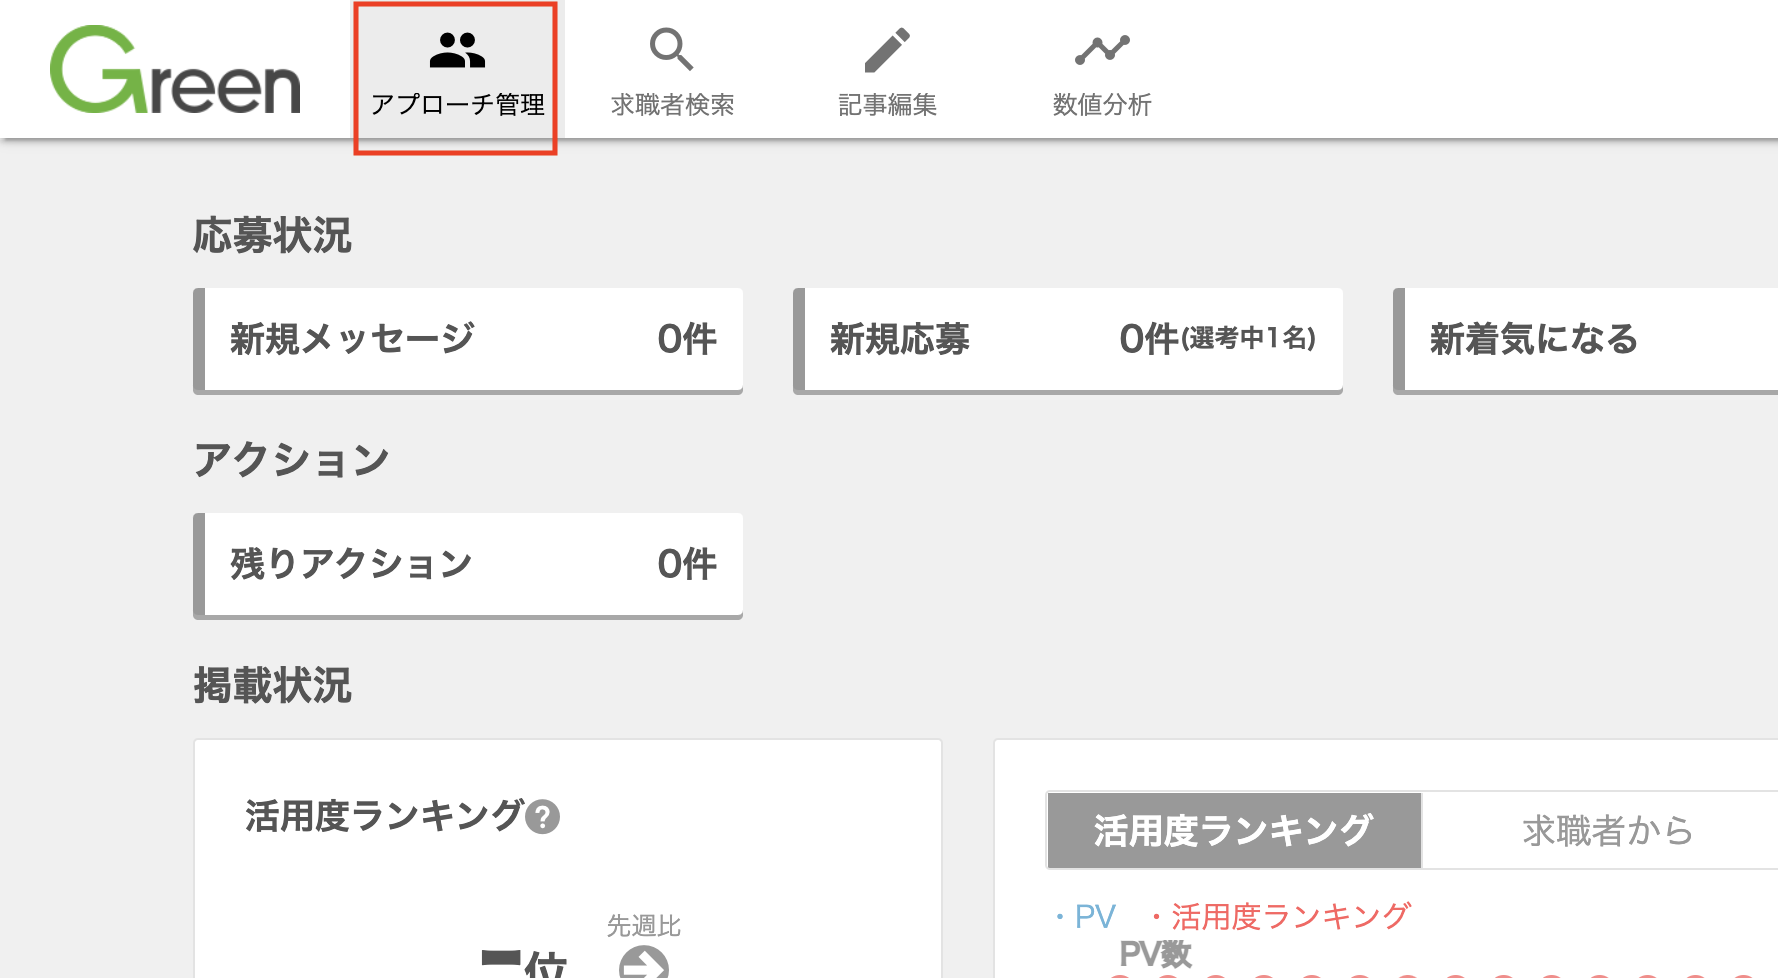
Task: Click the line chart icon for 数値分析
Action: pos(1102,49)
